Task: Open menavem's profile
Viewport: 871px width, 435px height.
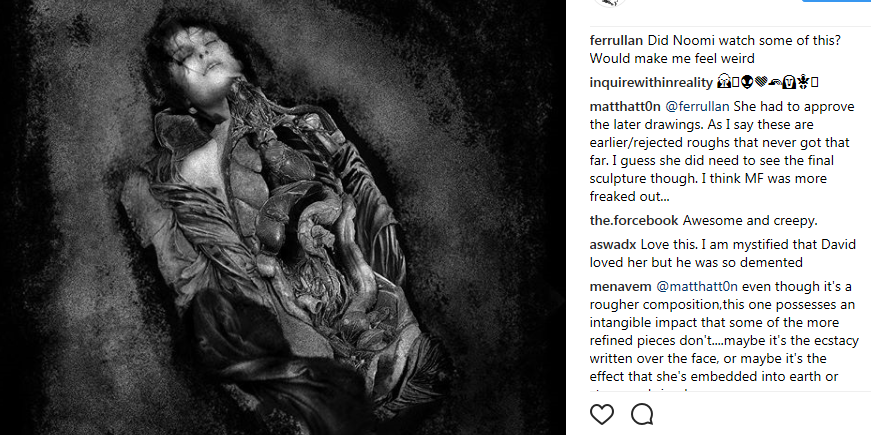Action: [620, 287]
